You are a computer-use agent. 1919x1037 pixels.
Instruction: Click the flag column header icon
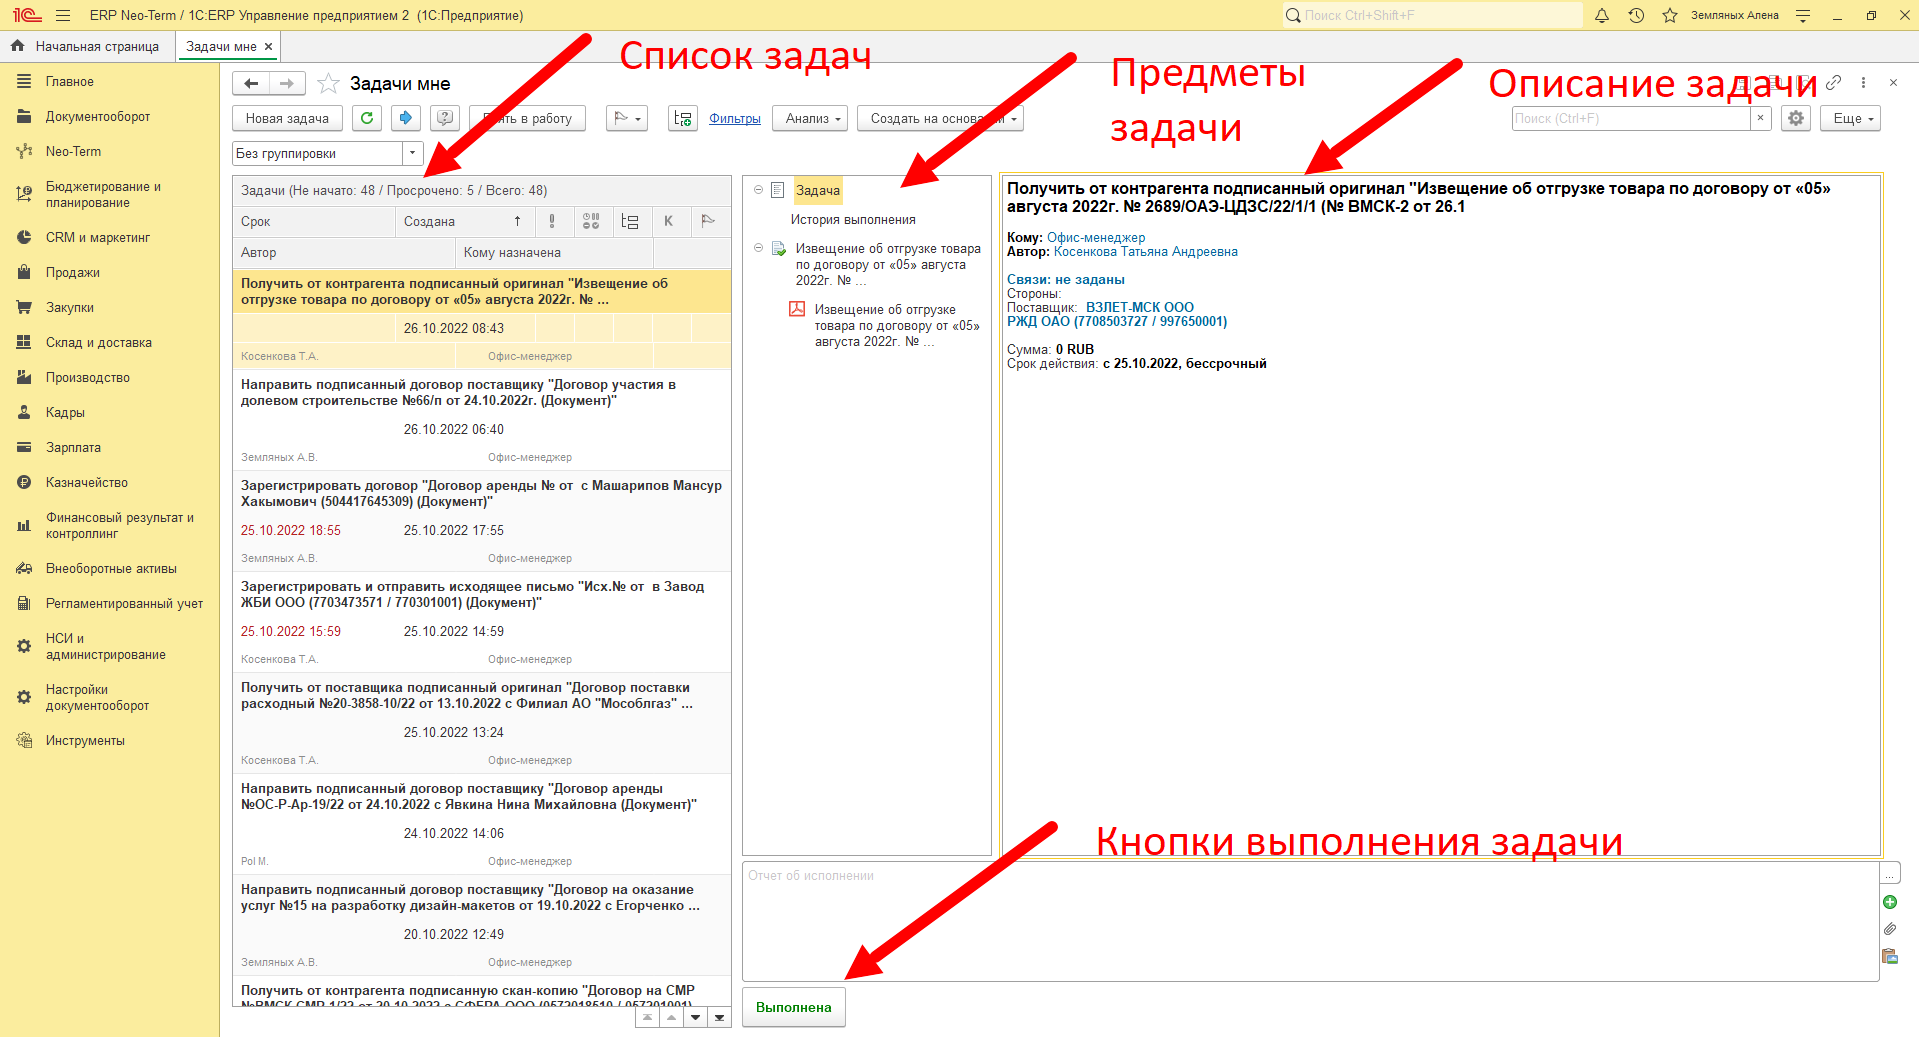click(708, 221)
